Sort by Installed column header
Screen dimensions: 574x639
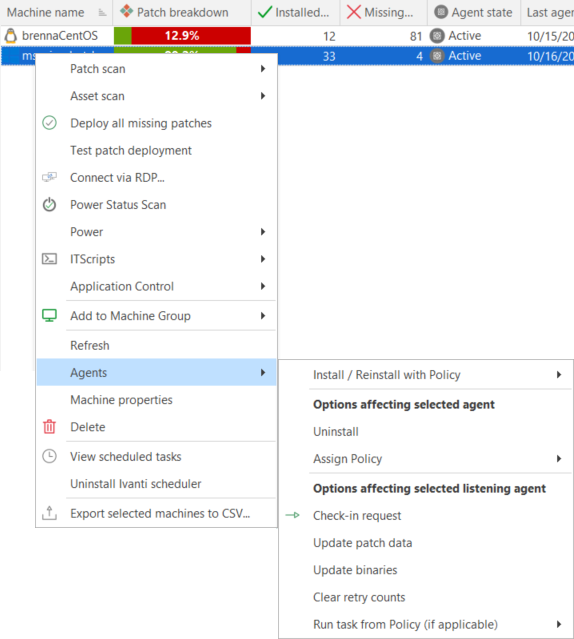296,12
